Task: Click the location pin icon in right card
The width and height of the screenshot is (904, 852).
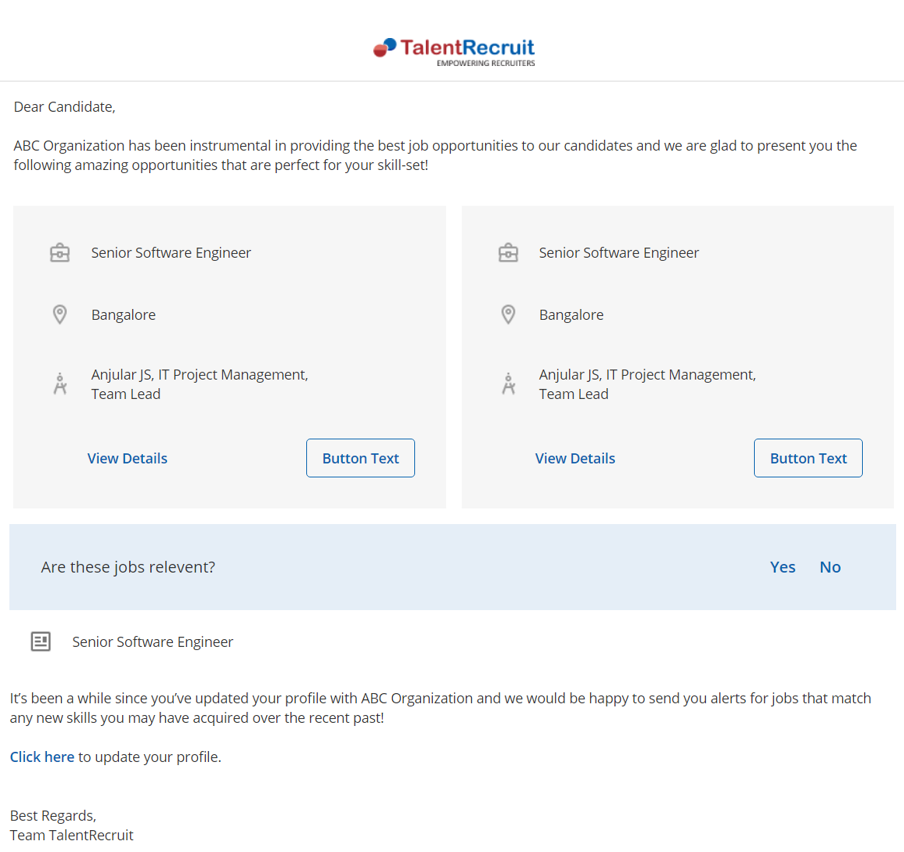Action: 508,315
